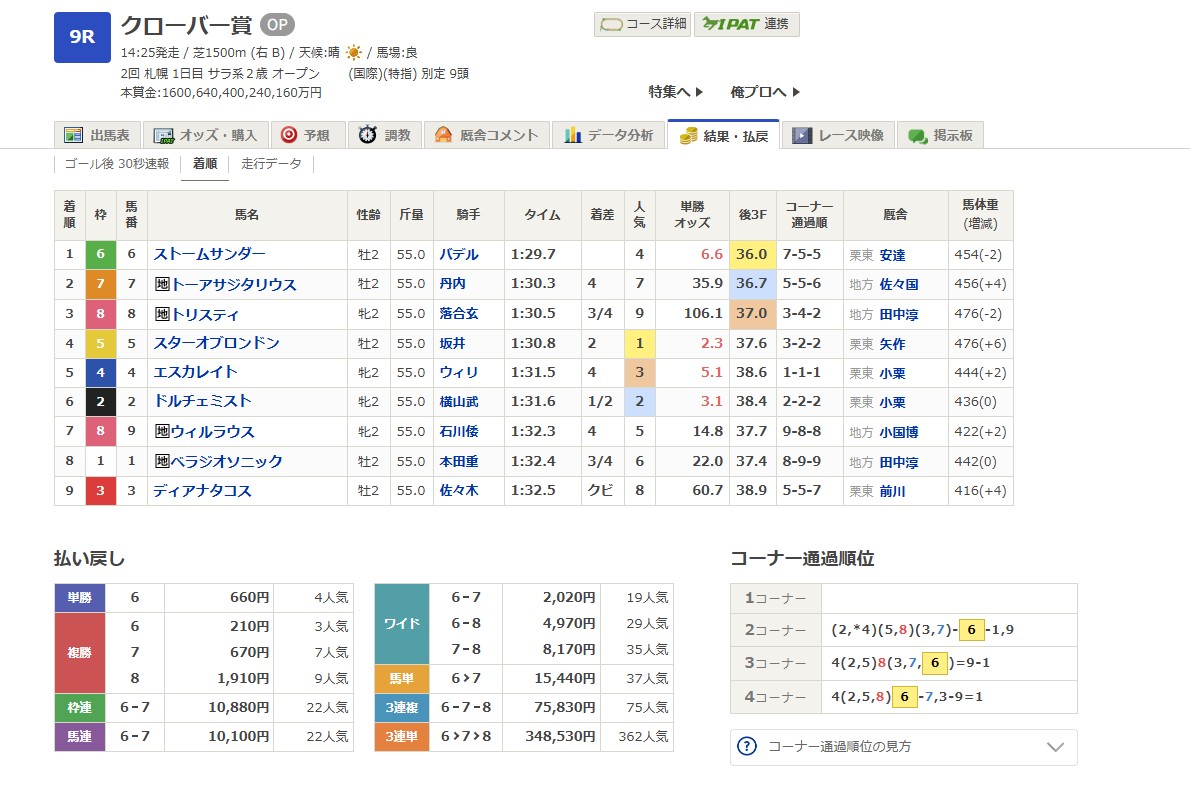Viewport: 1190px width, 791px height.
Task: Open horse トーアサジタリウス's page
Action: pos(234,284)
